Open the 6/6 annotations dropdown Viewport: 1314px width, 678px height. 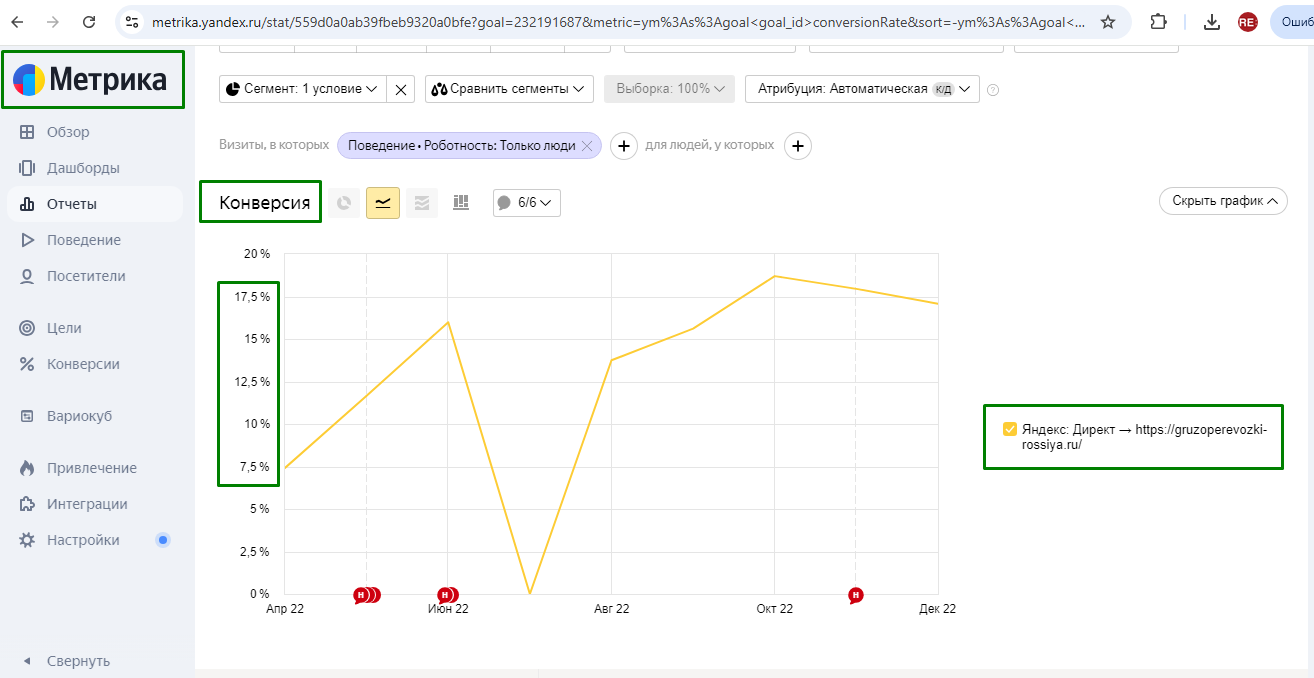[527, 203]
